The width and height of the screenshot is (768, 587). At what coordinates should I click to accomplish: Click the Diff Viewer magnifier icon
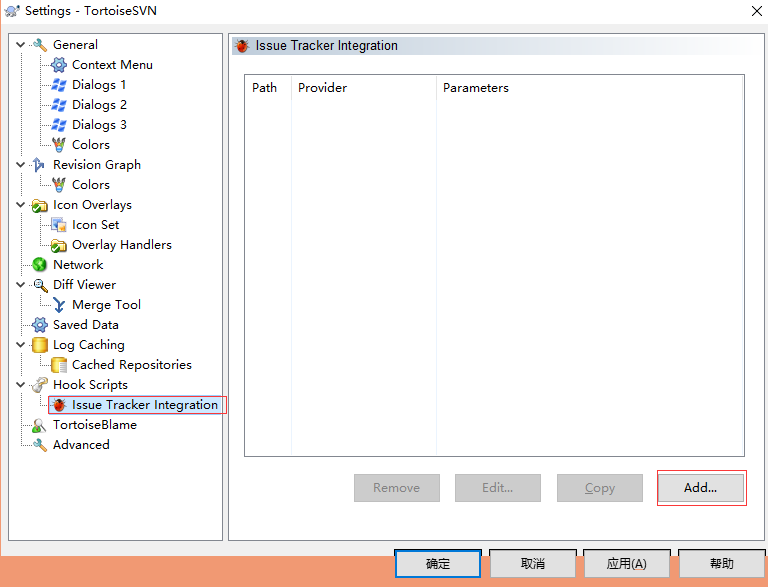[40, 285]
